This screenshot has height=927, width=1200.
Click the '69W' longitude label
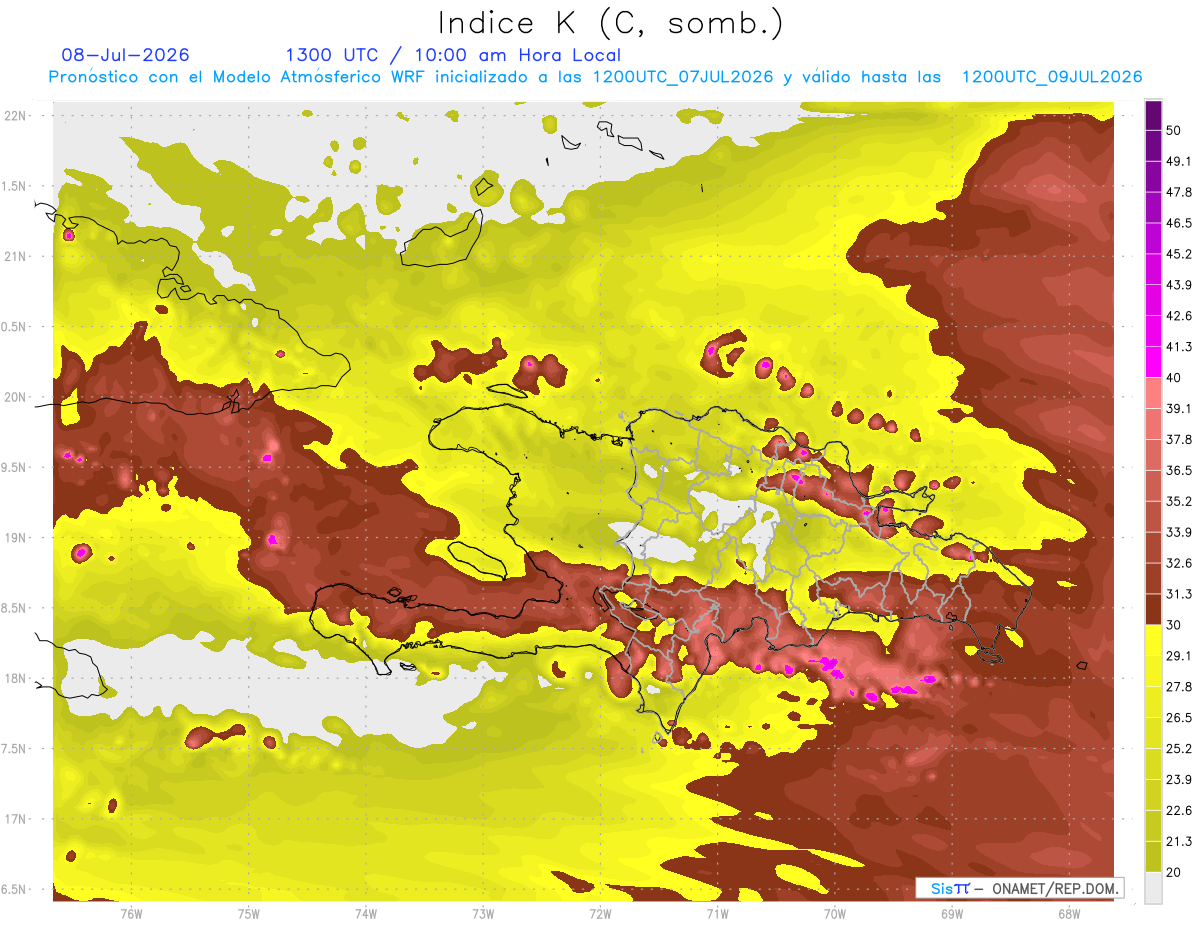click(x=952, y=914)
